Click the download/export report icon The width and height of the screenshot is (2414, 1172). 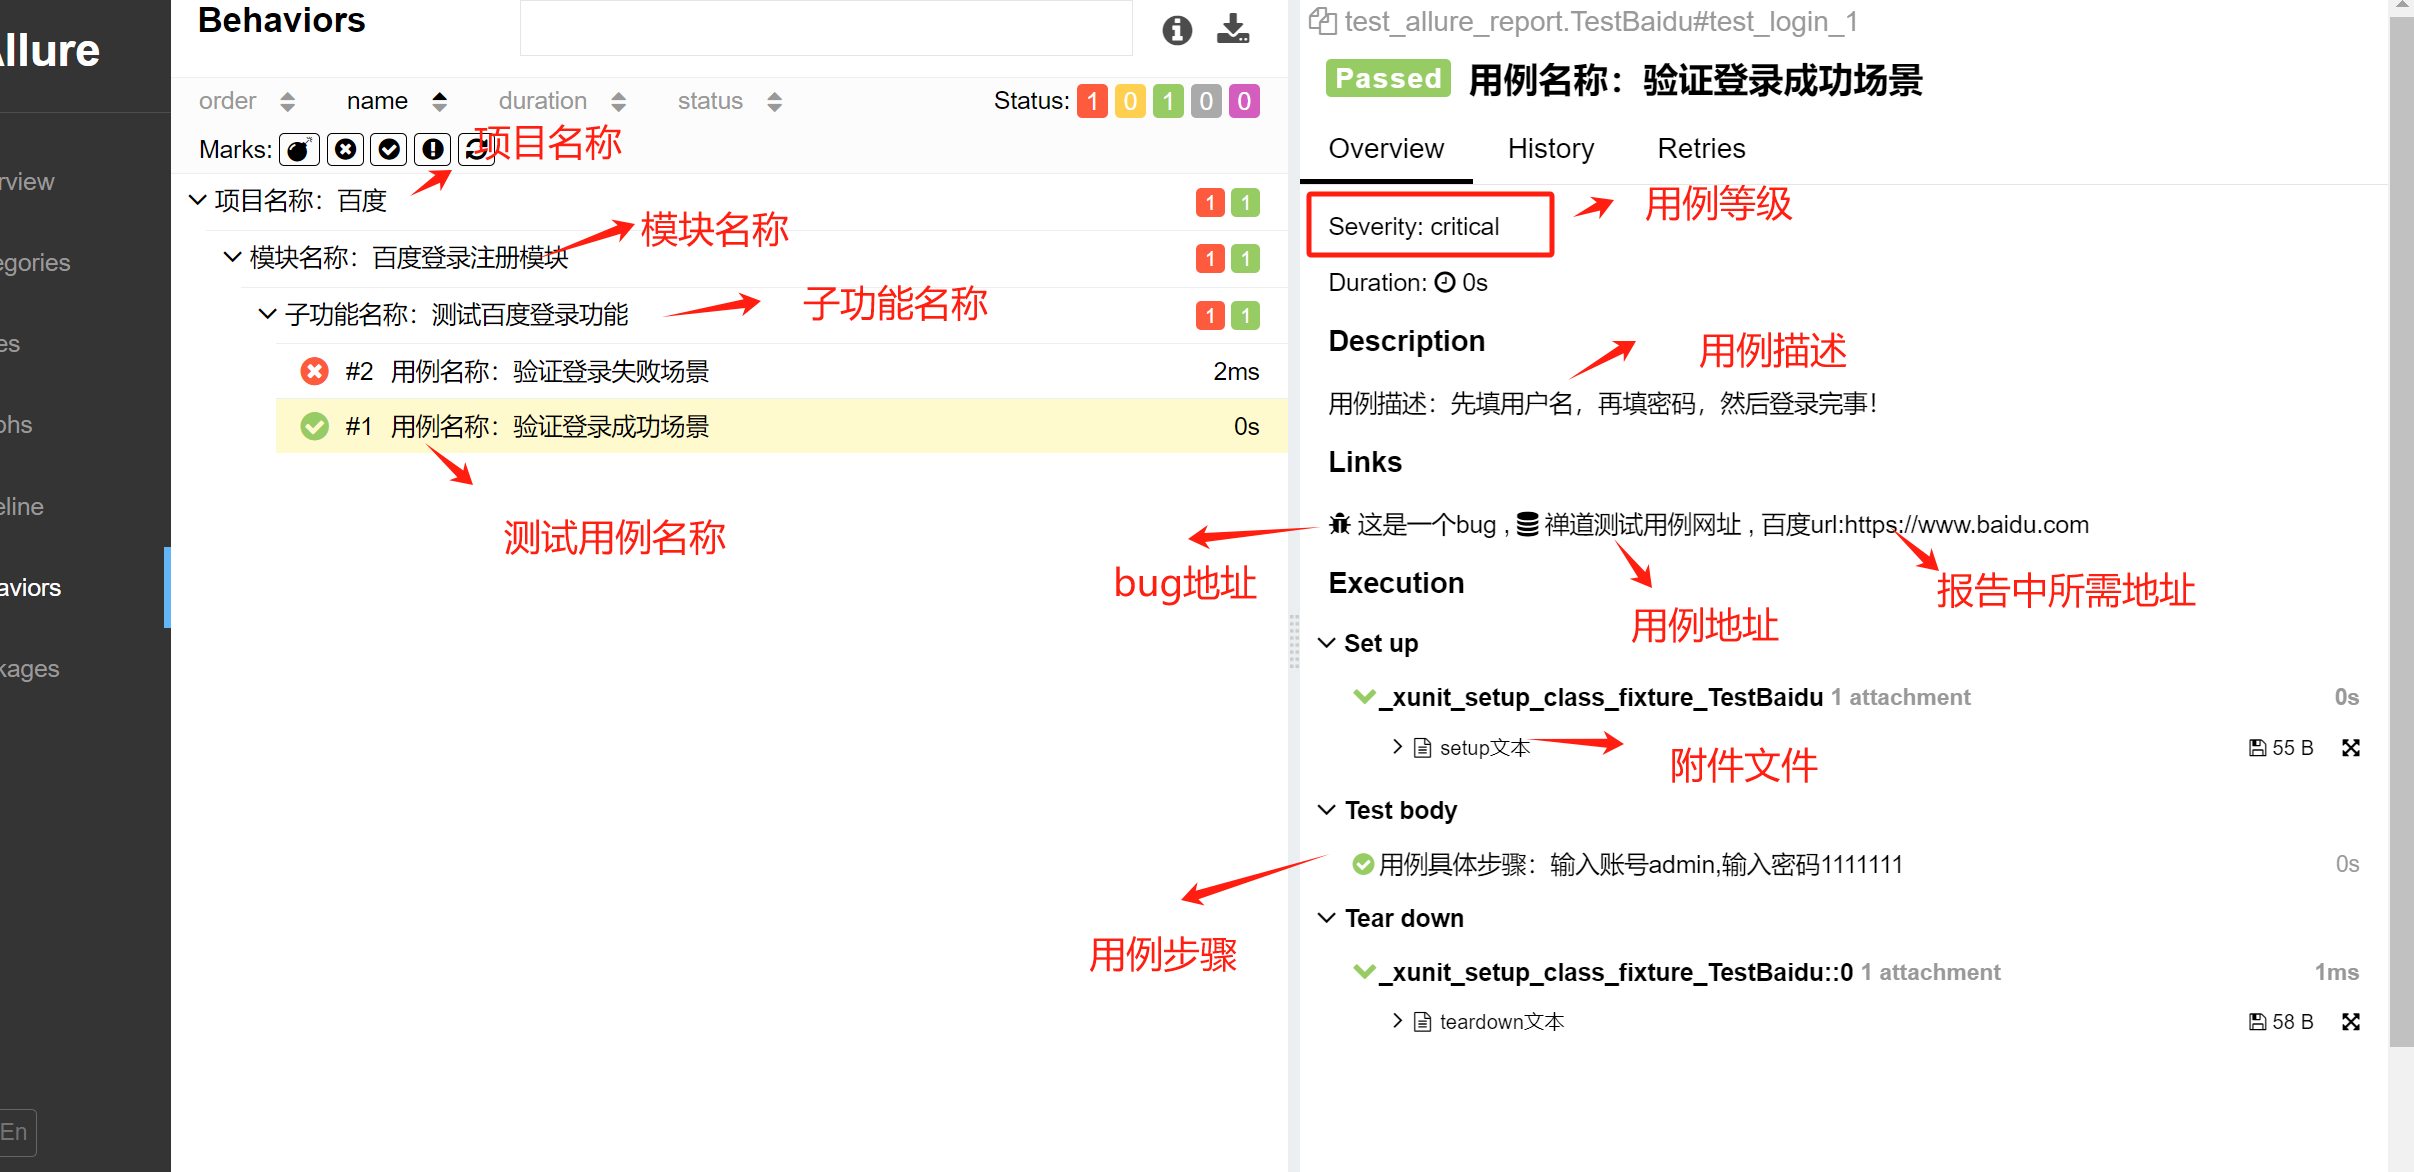pos(1233,30)
